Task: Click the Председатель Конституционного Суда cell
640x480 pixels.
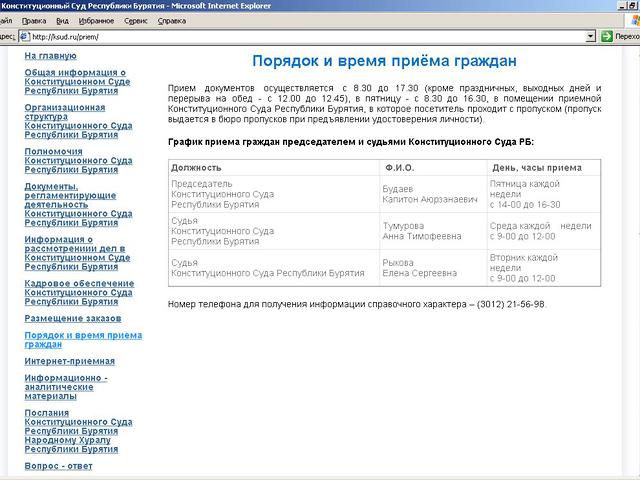Action: [273, 194]
